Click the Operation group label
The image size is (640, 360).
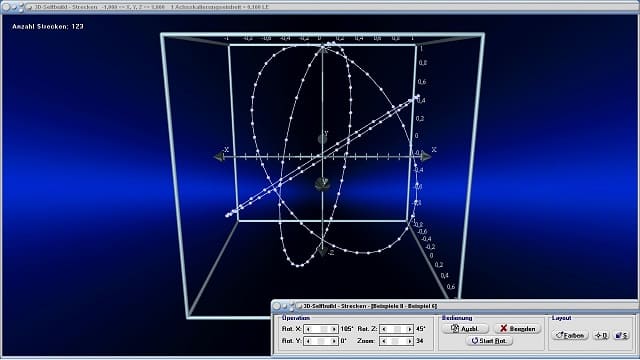(296, 318)
